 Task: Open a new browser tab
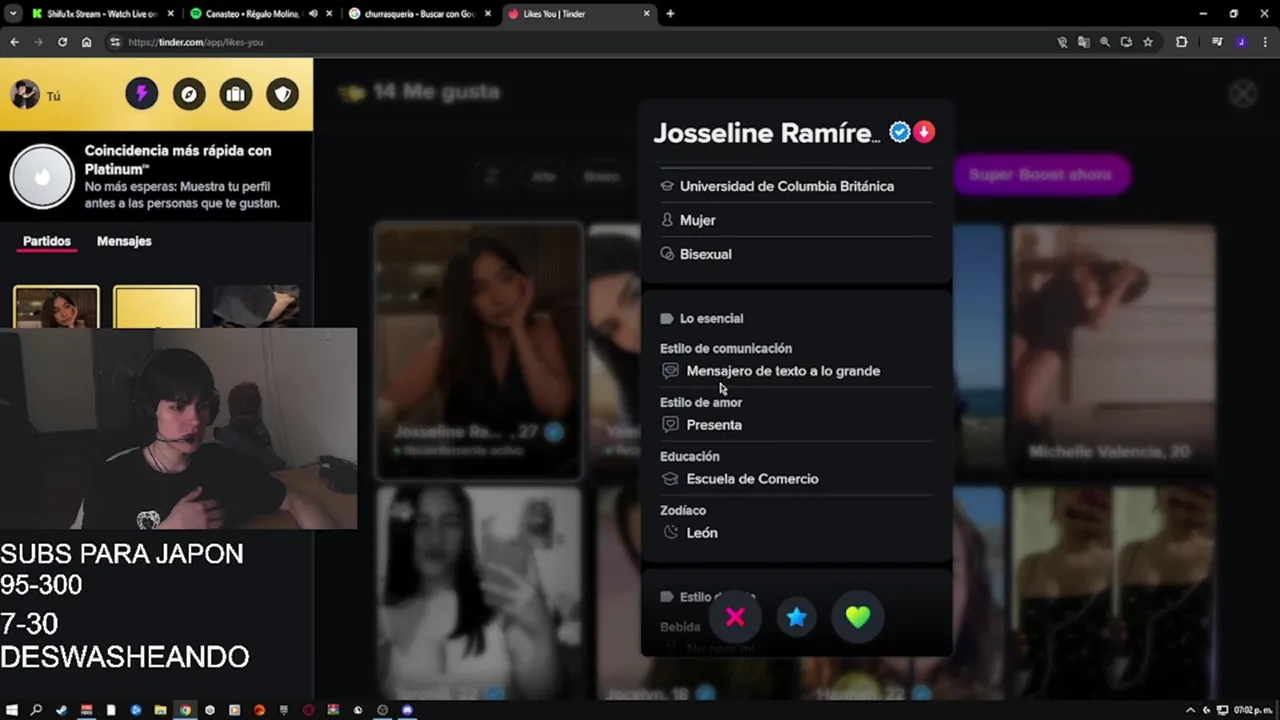[670, 14]
